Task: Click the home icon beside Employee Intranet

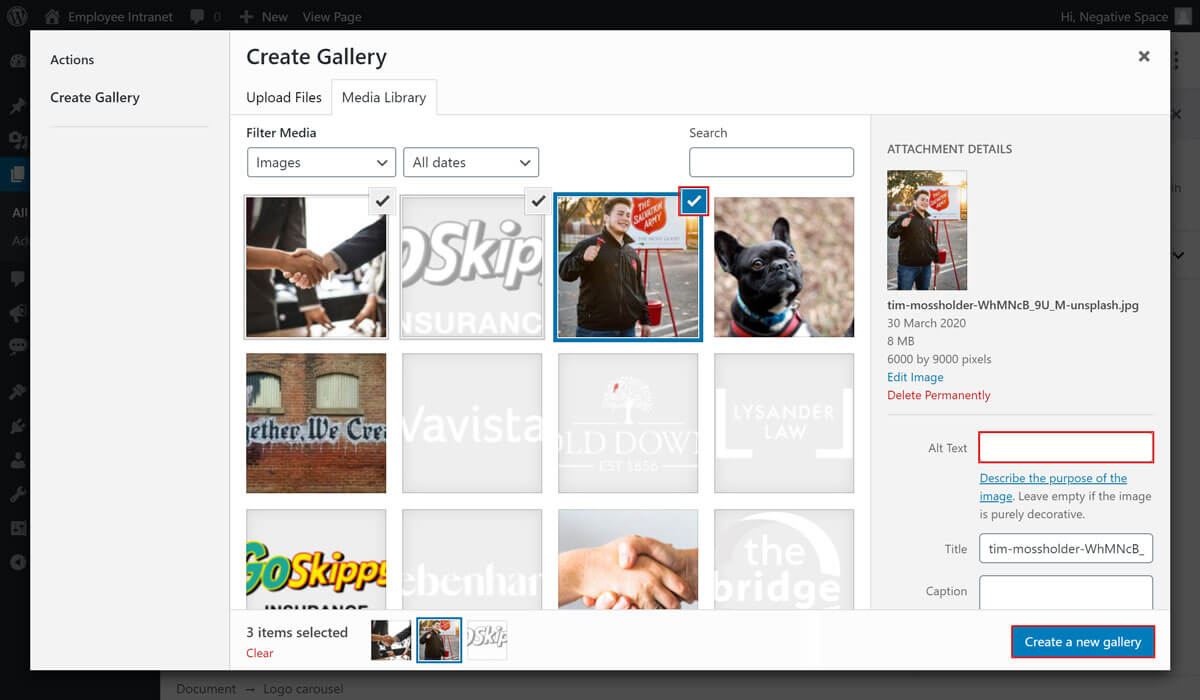Action: 52,16
